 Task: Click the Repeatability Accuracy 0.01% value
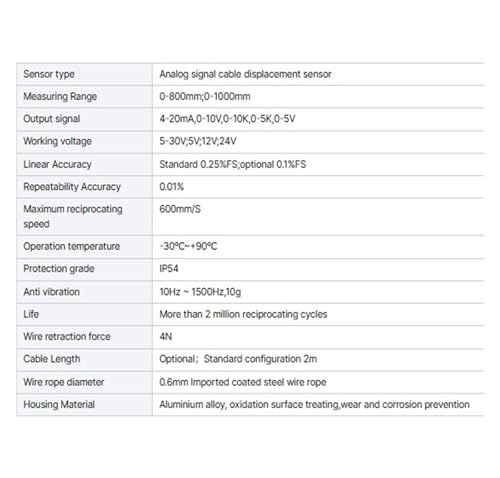[x=171, y=187]
